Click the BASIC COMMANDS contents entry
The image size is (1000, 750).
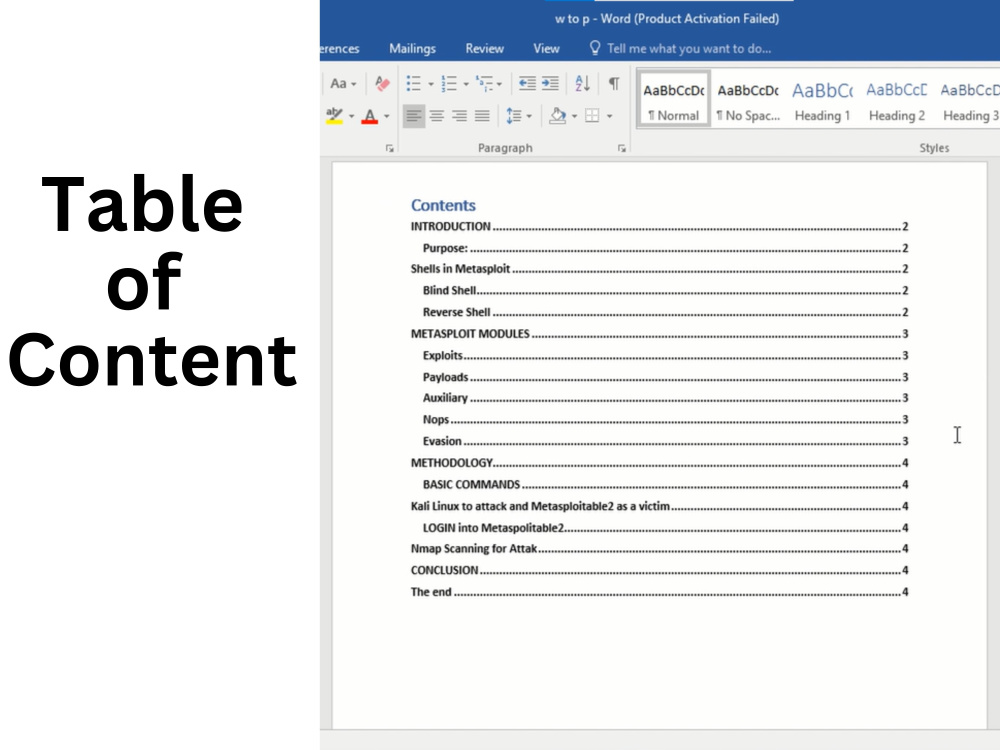pyautogui.click(x=665, y=484)
